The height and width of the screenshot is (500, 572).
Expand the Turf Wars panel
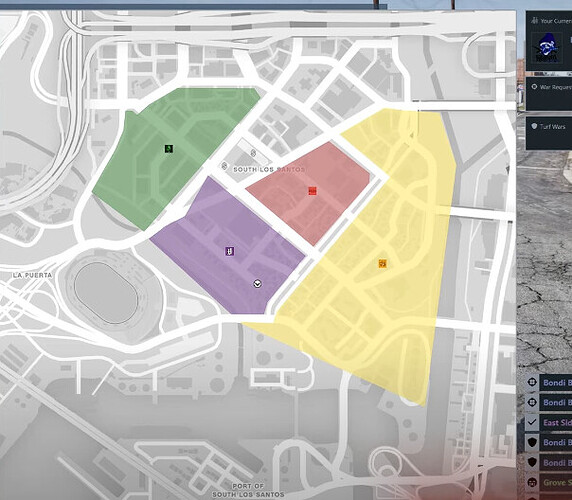coord(549,133)
